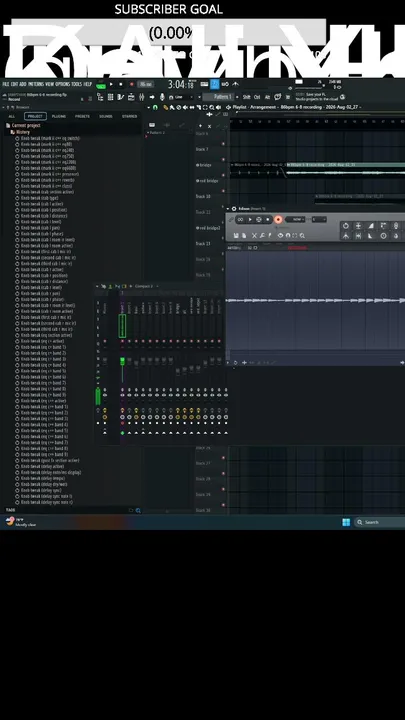Select history entry 'Knob tweak (cab type)'
Viewport: 405px width, 720px height.
point(37,198)
